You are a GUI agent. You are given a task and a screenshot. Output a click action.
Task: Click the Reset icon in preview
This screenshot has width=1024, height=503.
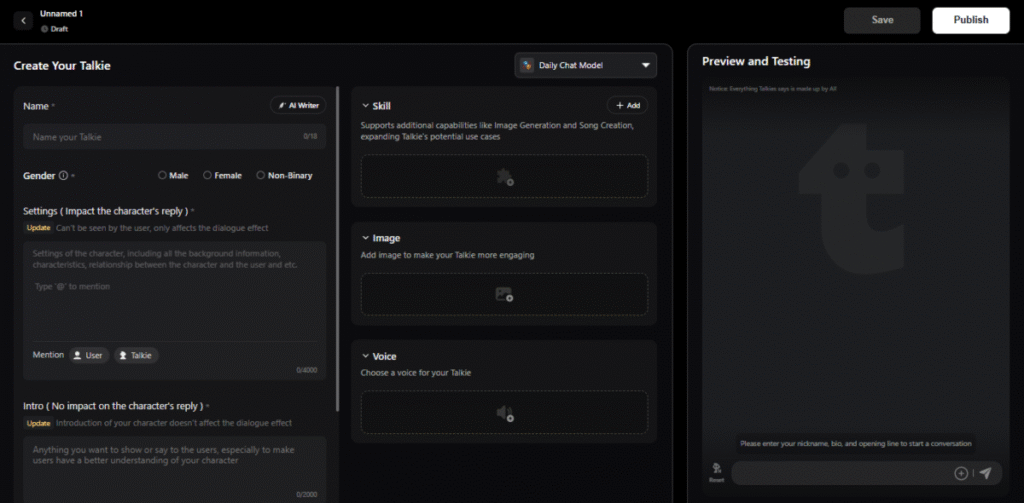click(716, 472)
